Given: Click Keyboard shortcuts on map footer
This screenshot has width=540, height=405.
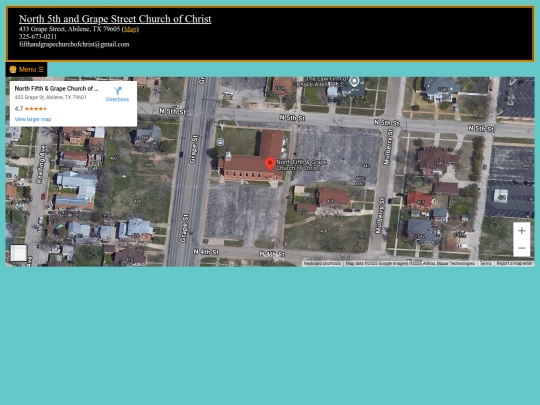Looking at the screenshot, I should click(322, 263).
